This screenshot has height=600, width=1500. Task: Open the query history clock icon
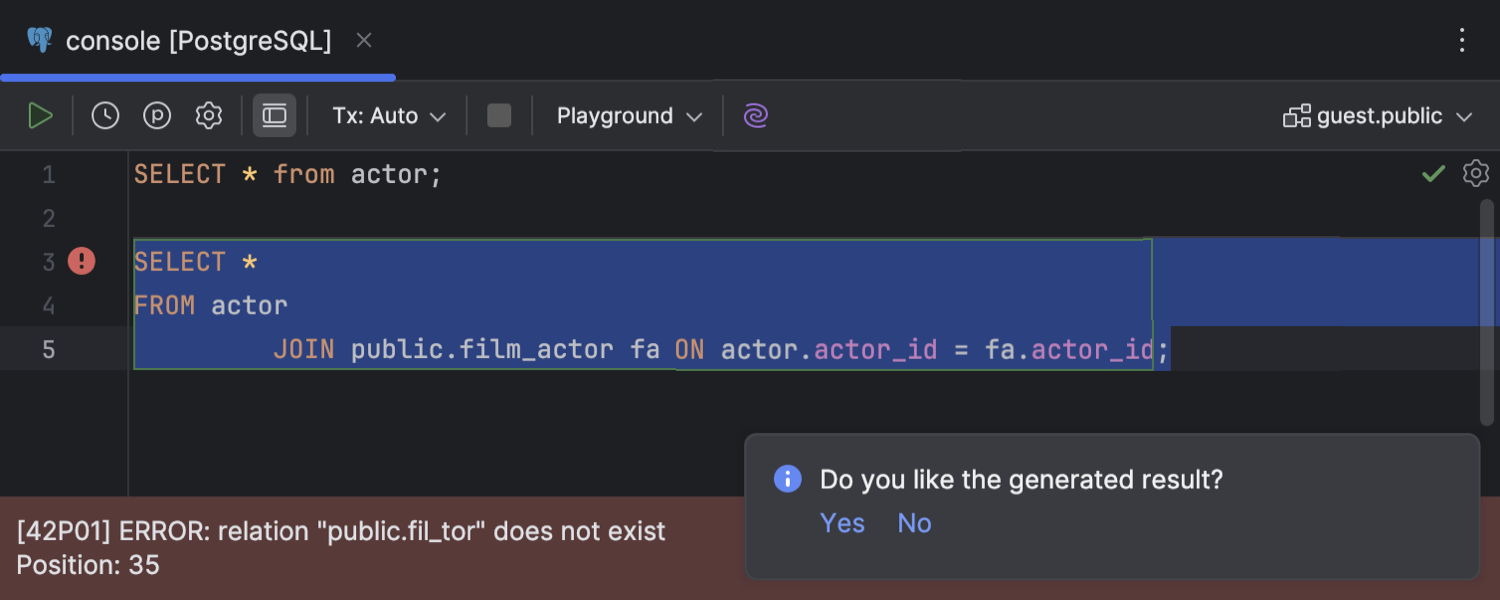(x=105, y=116)
